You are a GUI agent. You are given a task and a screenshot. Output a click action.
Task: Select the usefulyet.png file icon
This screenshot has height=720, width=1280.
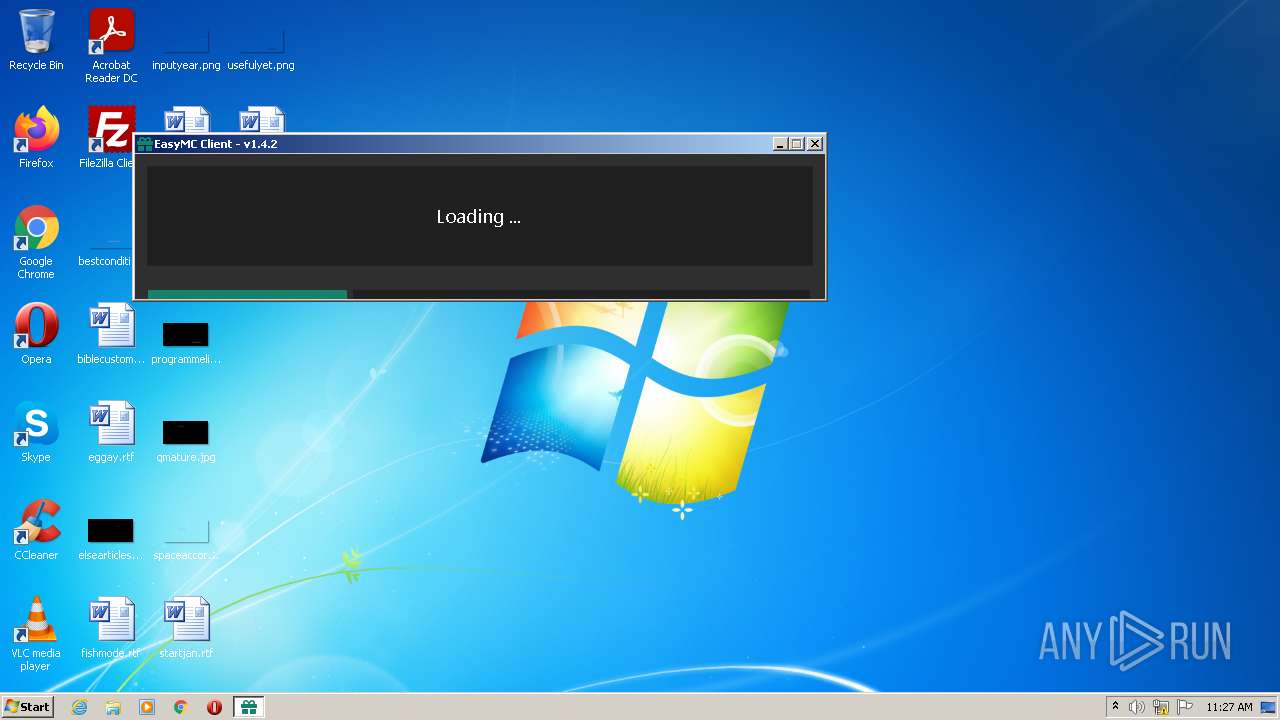261,47
